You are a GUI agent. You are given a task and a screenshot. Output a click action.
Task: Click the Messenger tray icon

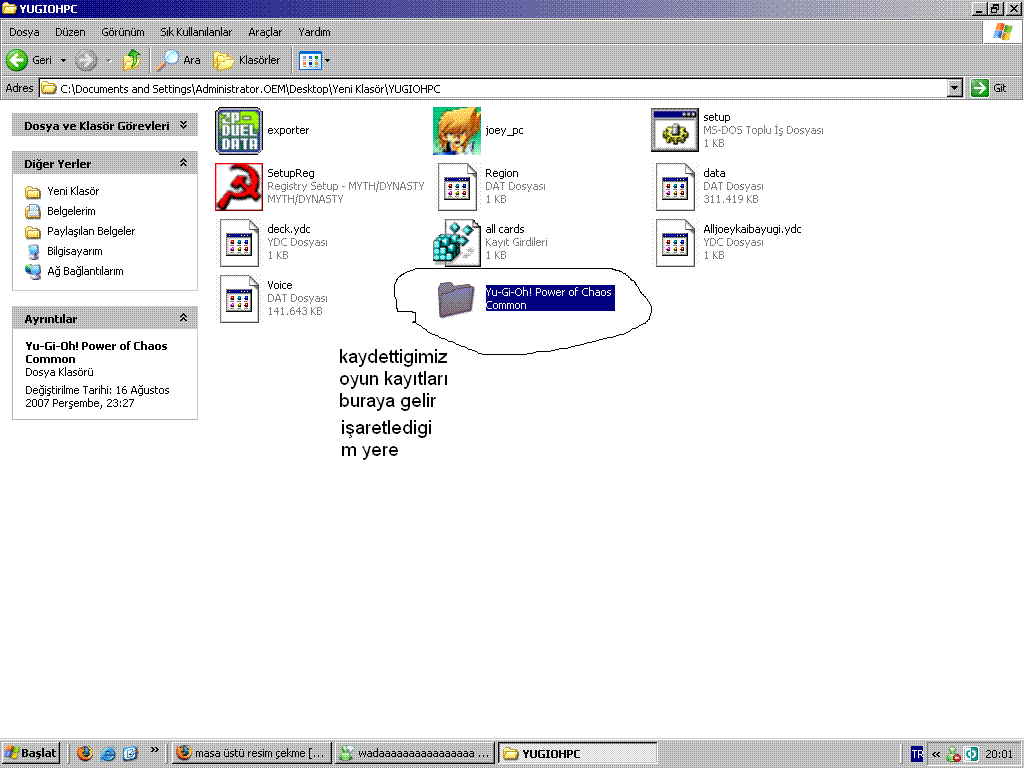pyautogui.click(x=953, y=754)
